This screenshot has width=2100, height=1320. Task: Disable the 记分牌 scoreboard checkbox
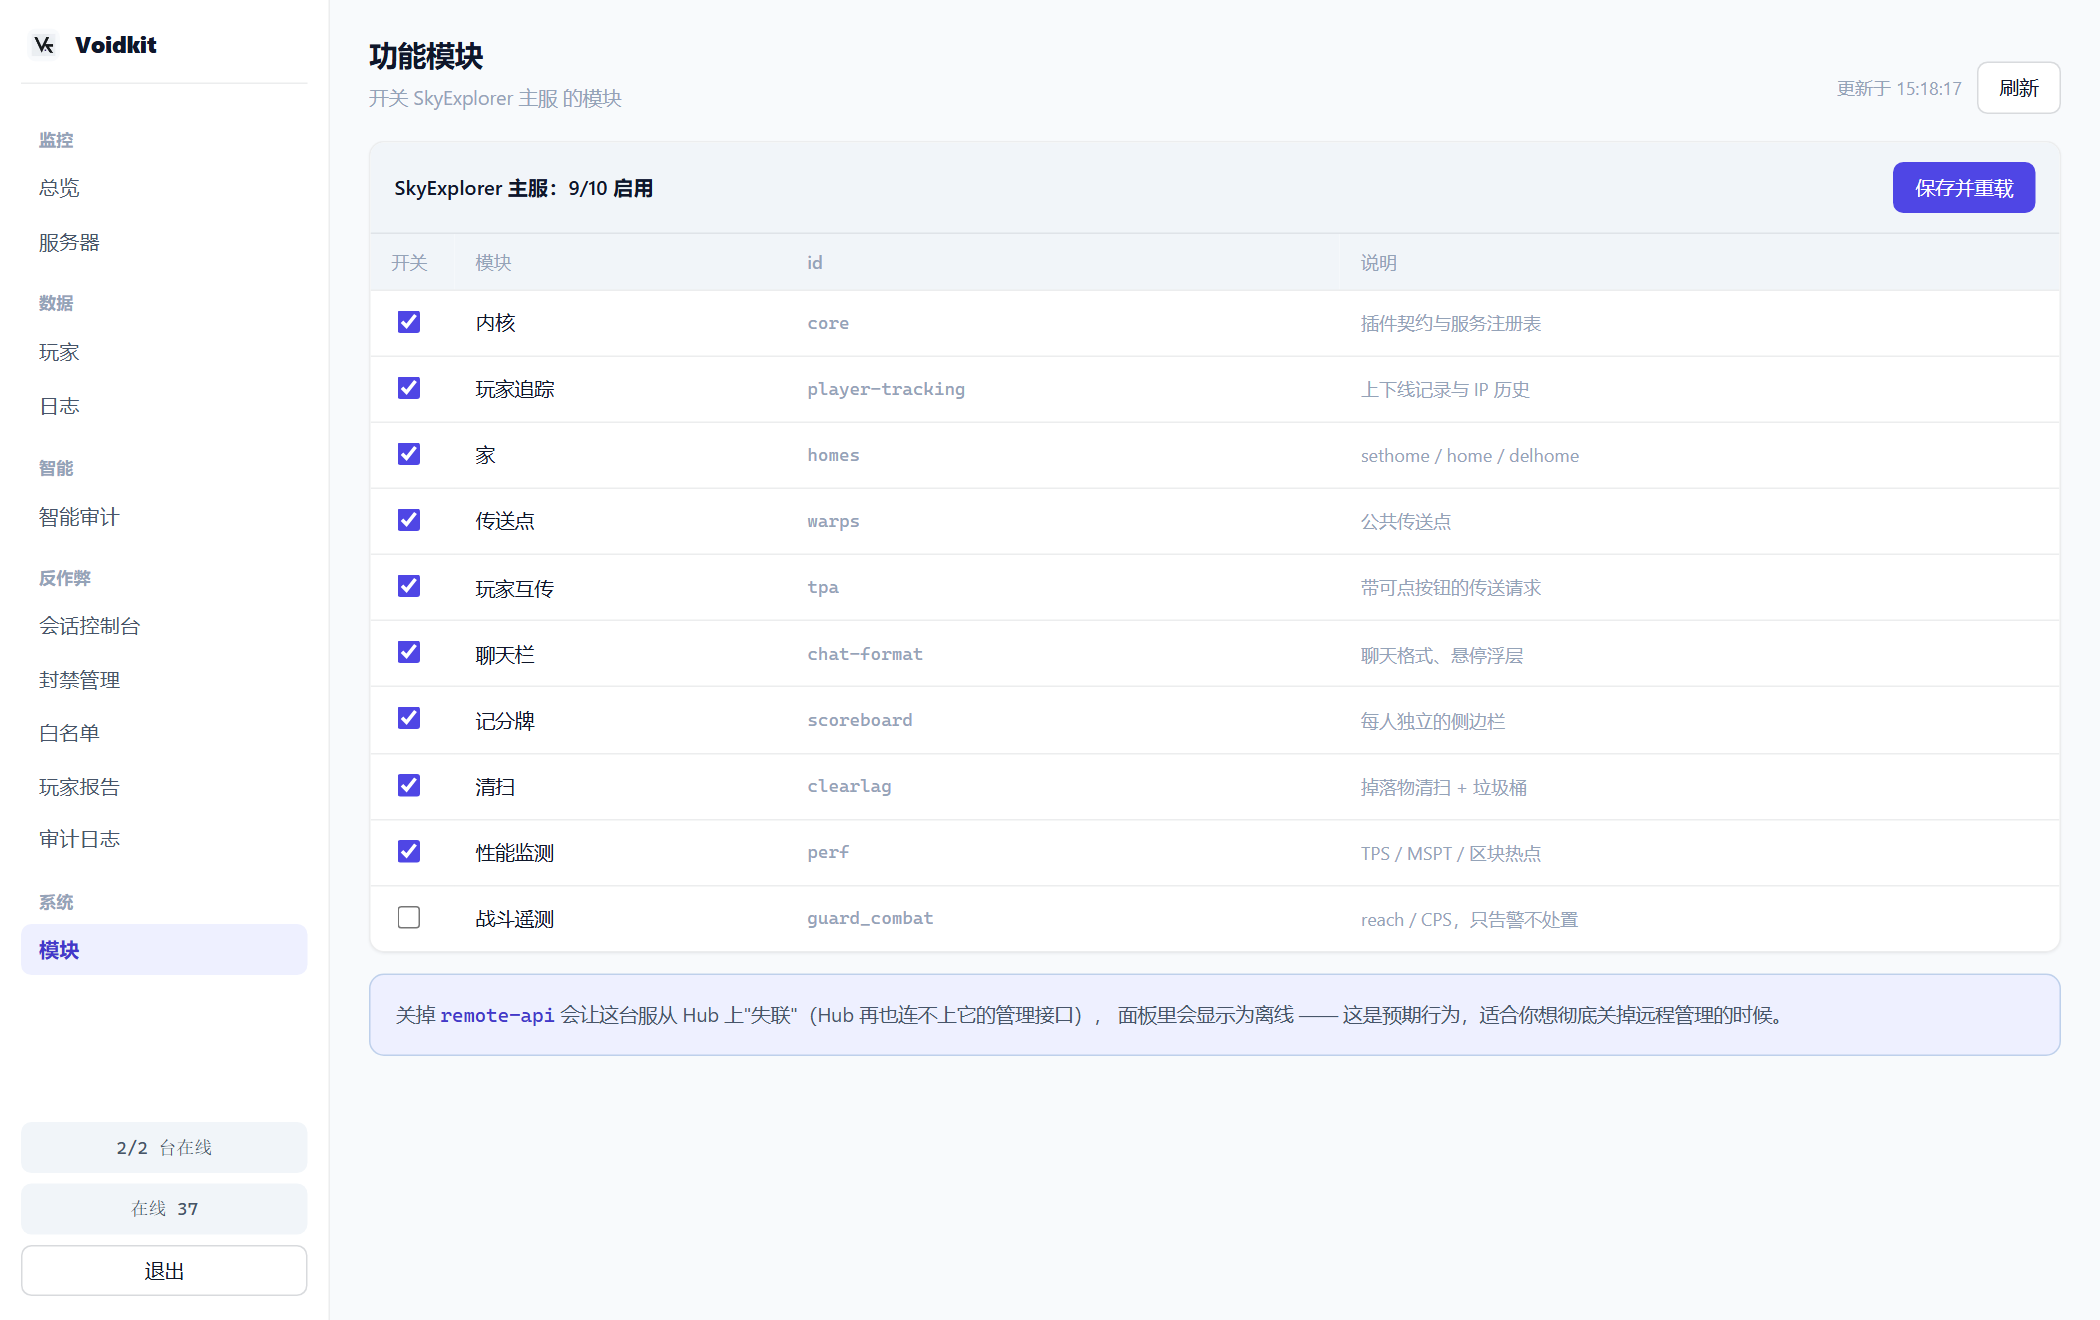click(x=409, y=718)
